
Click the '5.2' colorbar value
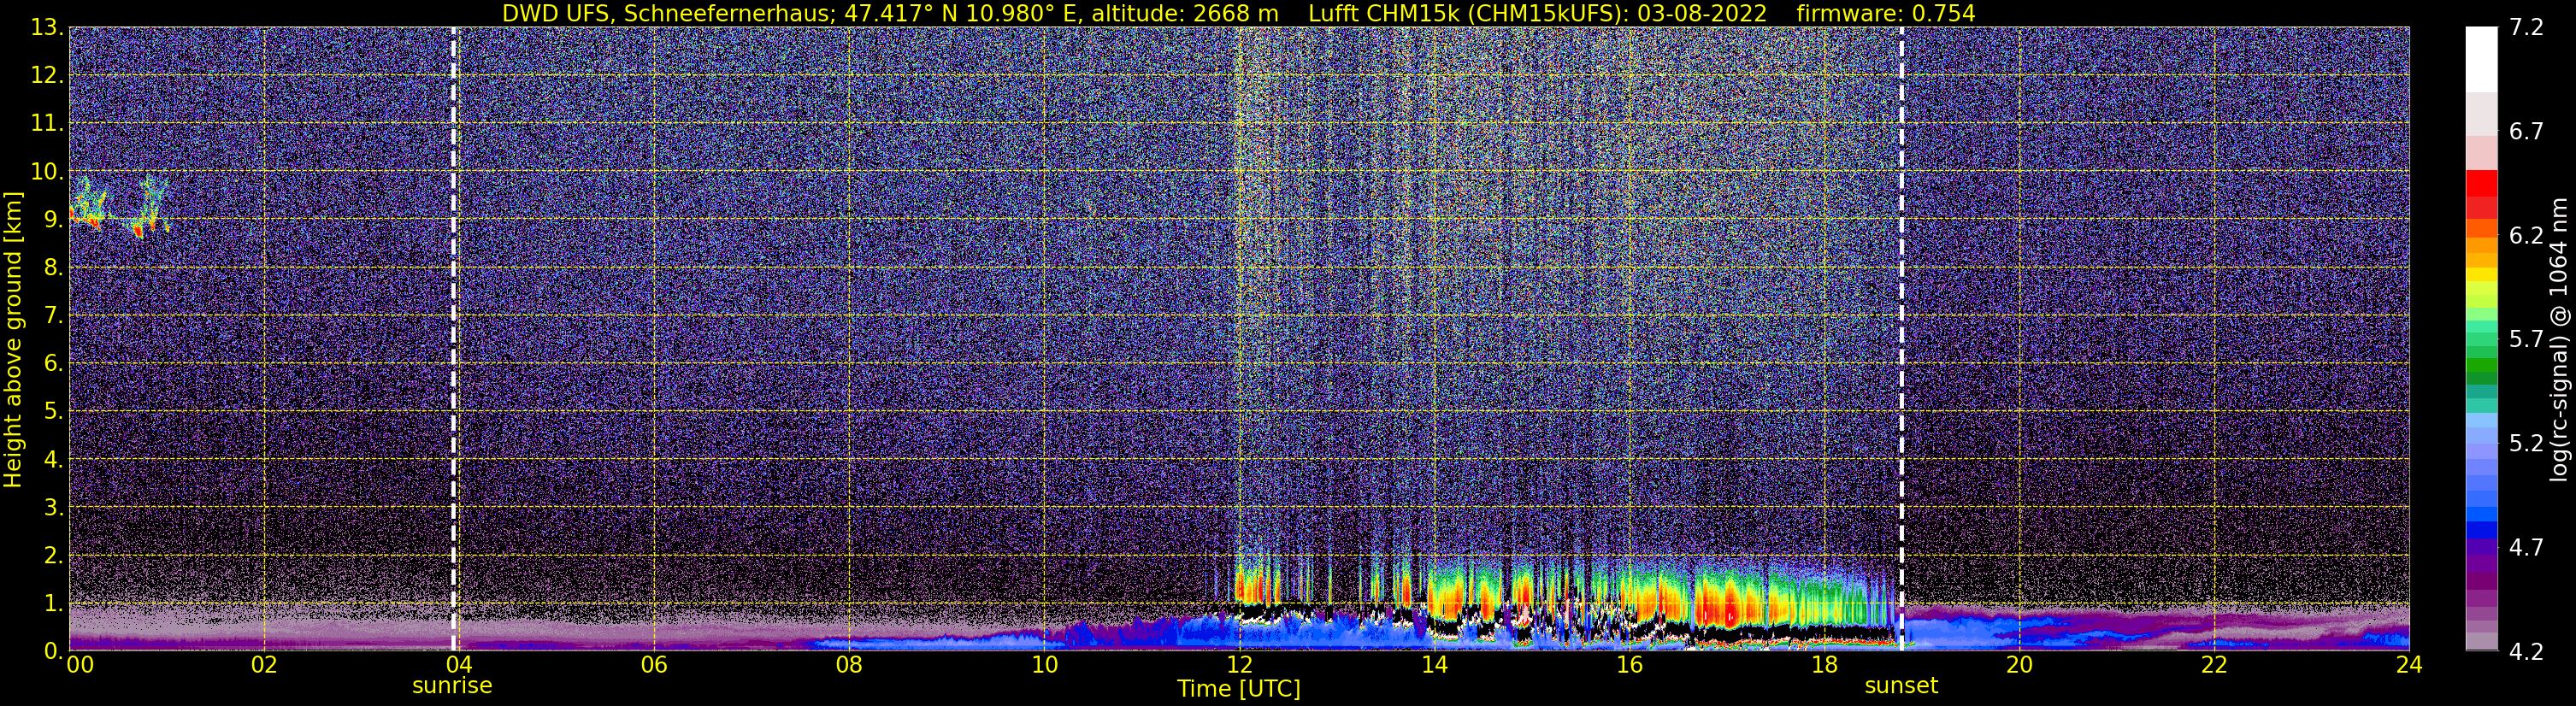(2526, 443)
